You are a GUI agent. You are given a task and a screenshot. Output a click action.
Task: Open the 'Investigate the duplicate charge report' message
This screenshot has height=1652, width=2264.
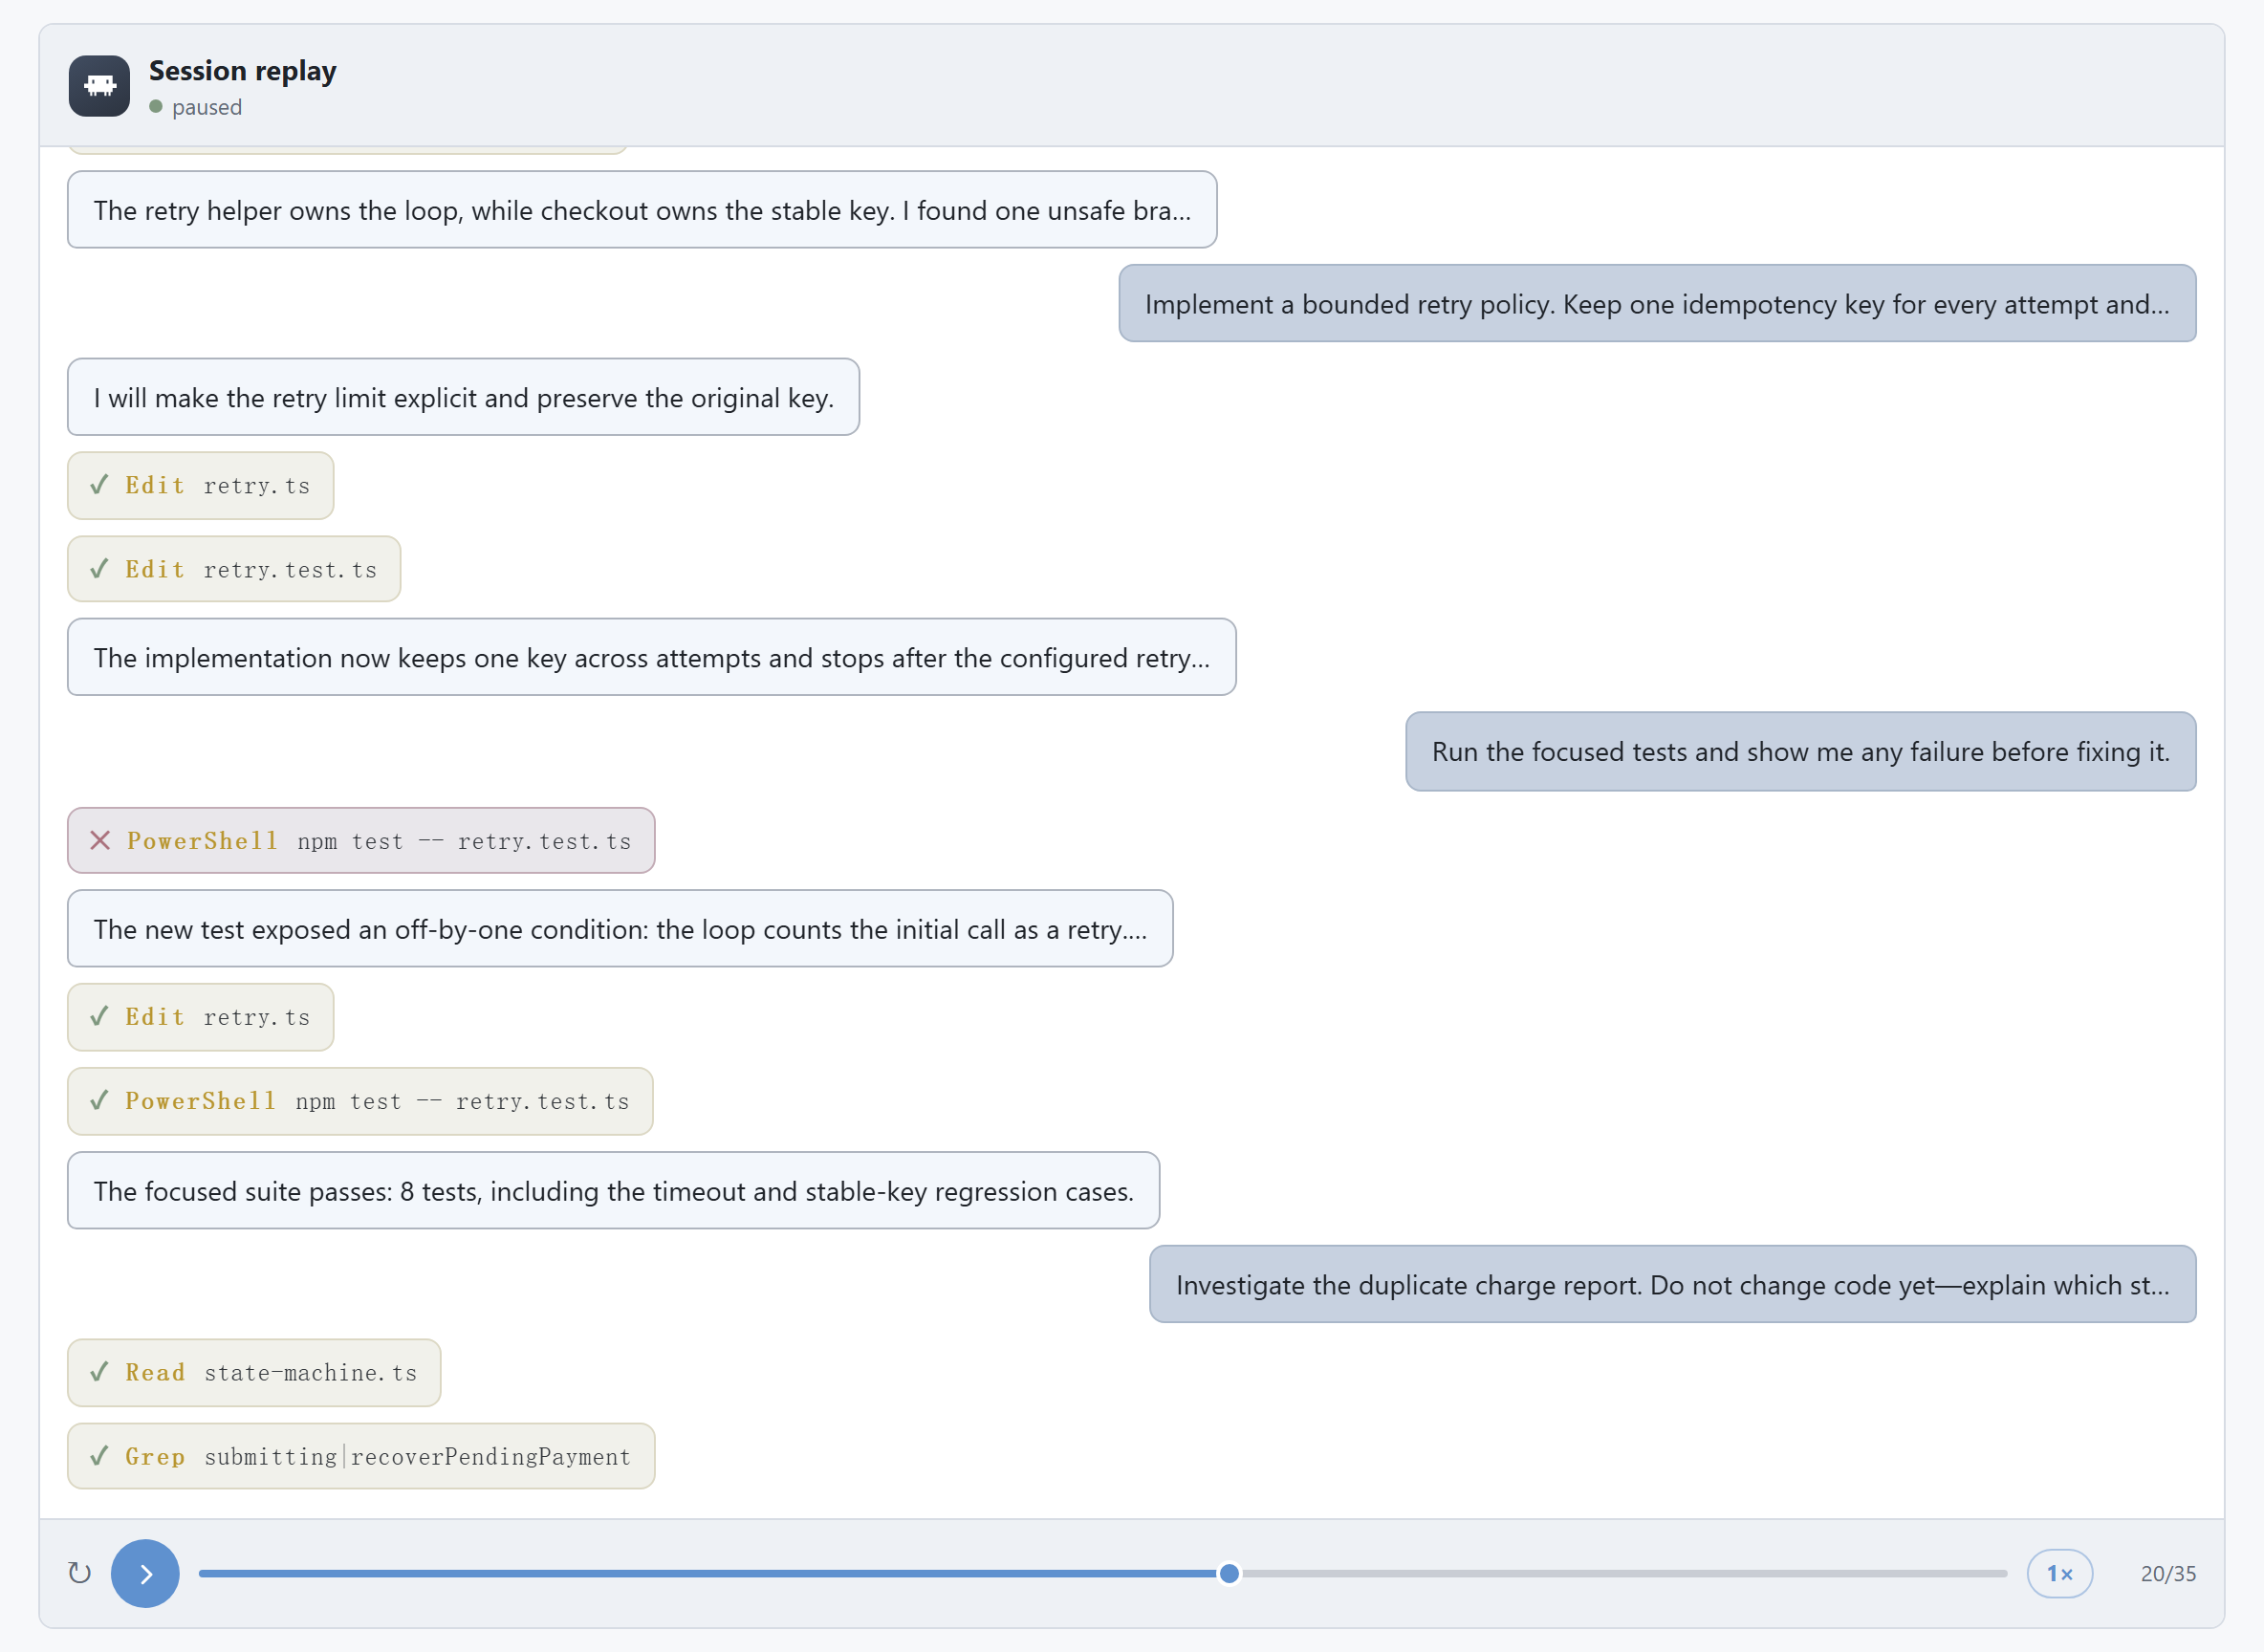1672,1284
